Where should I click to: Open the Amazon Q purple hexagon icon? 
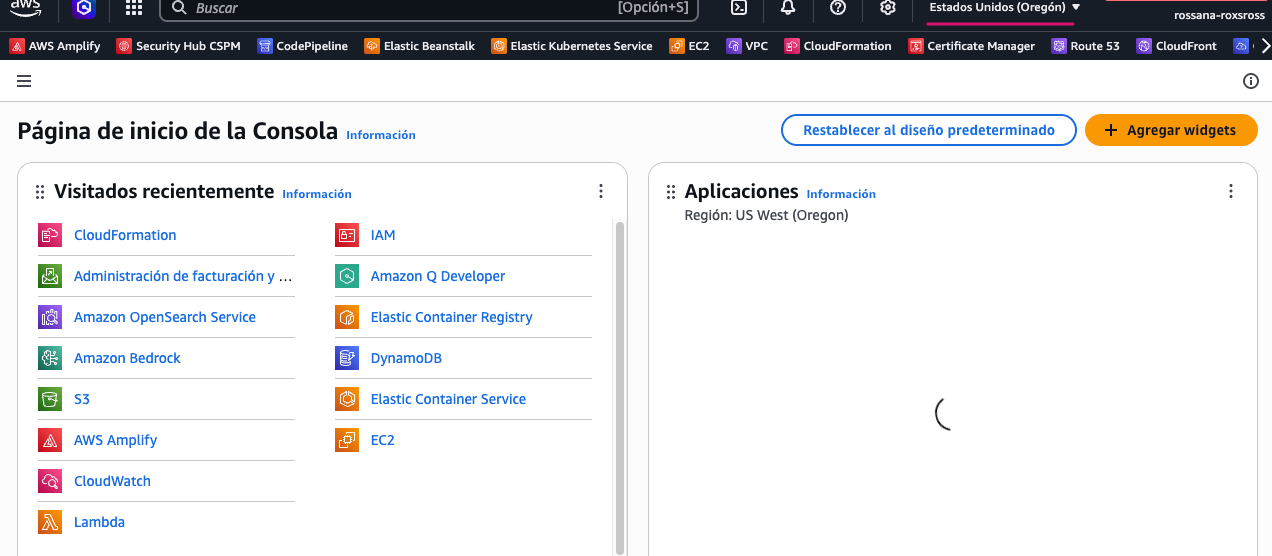[85, 8]
